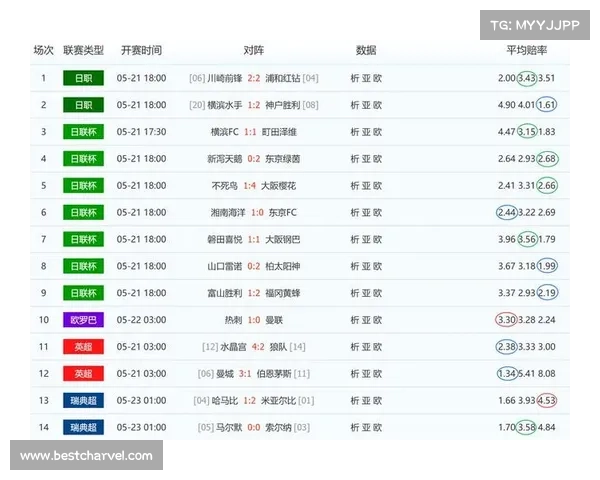The height and width of the screenshot is (480, 600).
Task: Select the 瑞典超 badge in the 马尔默 row
Action: (x=83, y=427)
